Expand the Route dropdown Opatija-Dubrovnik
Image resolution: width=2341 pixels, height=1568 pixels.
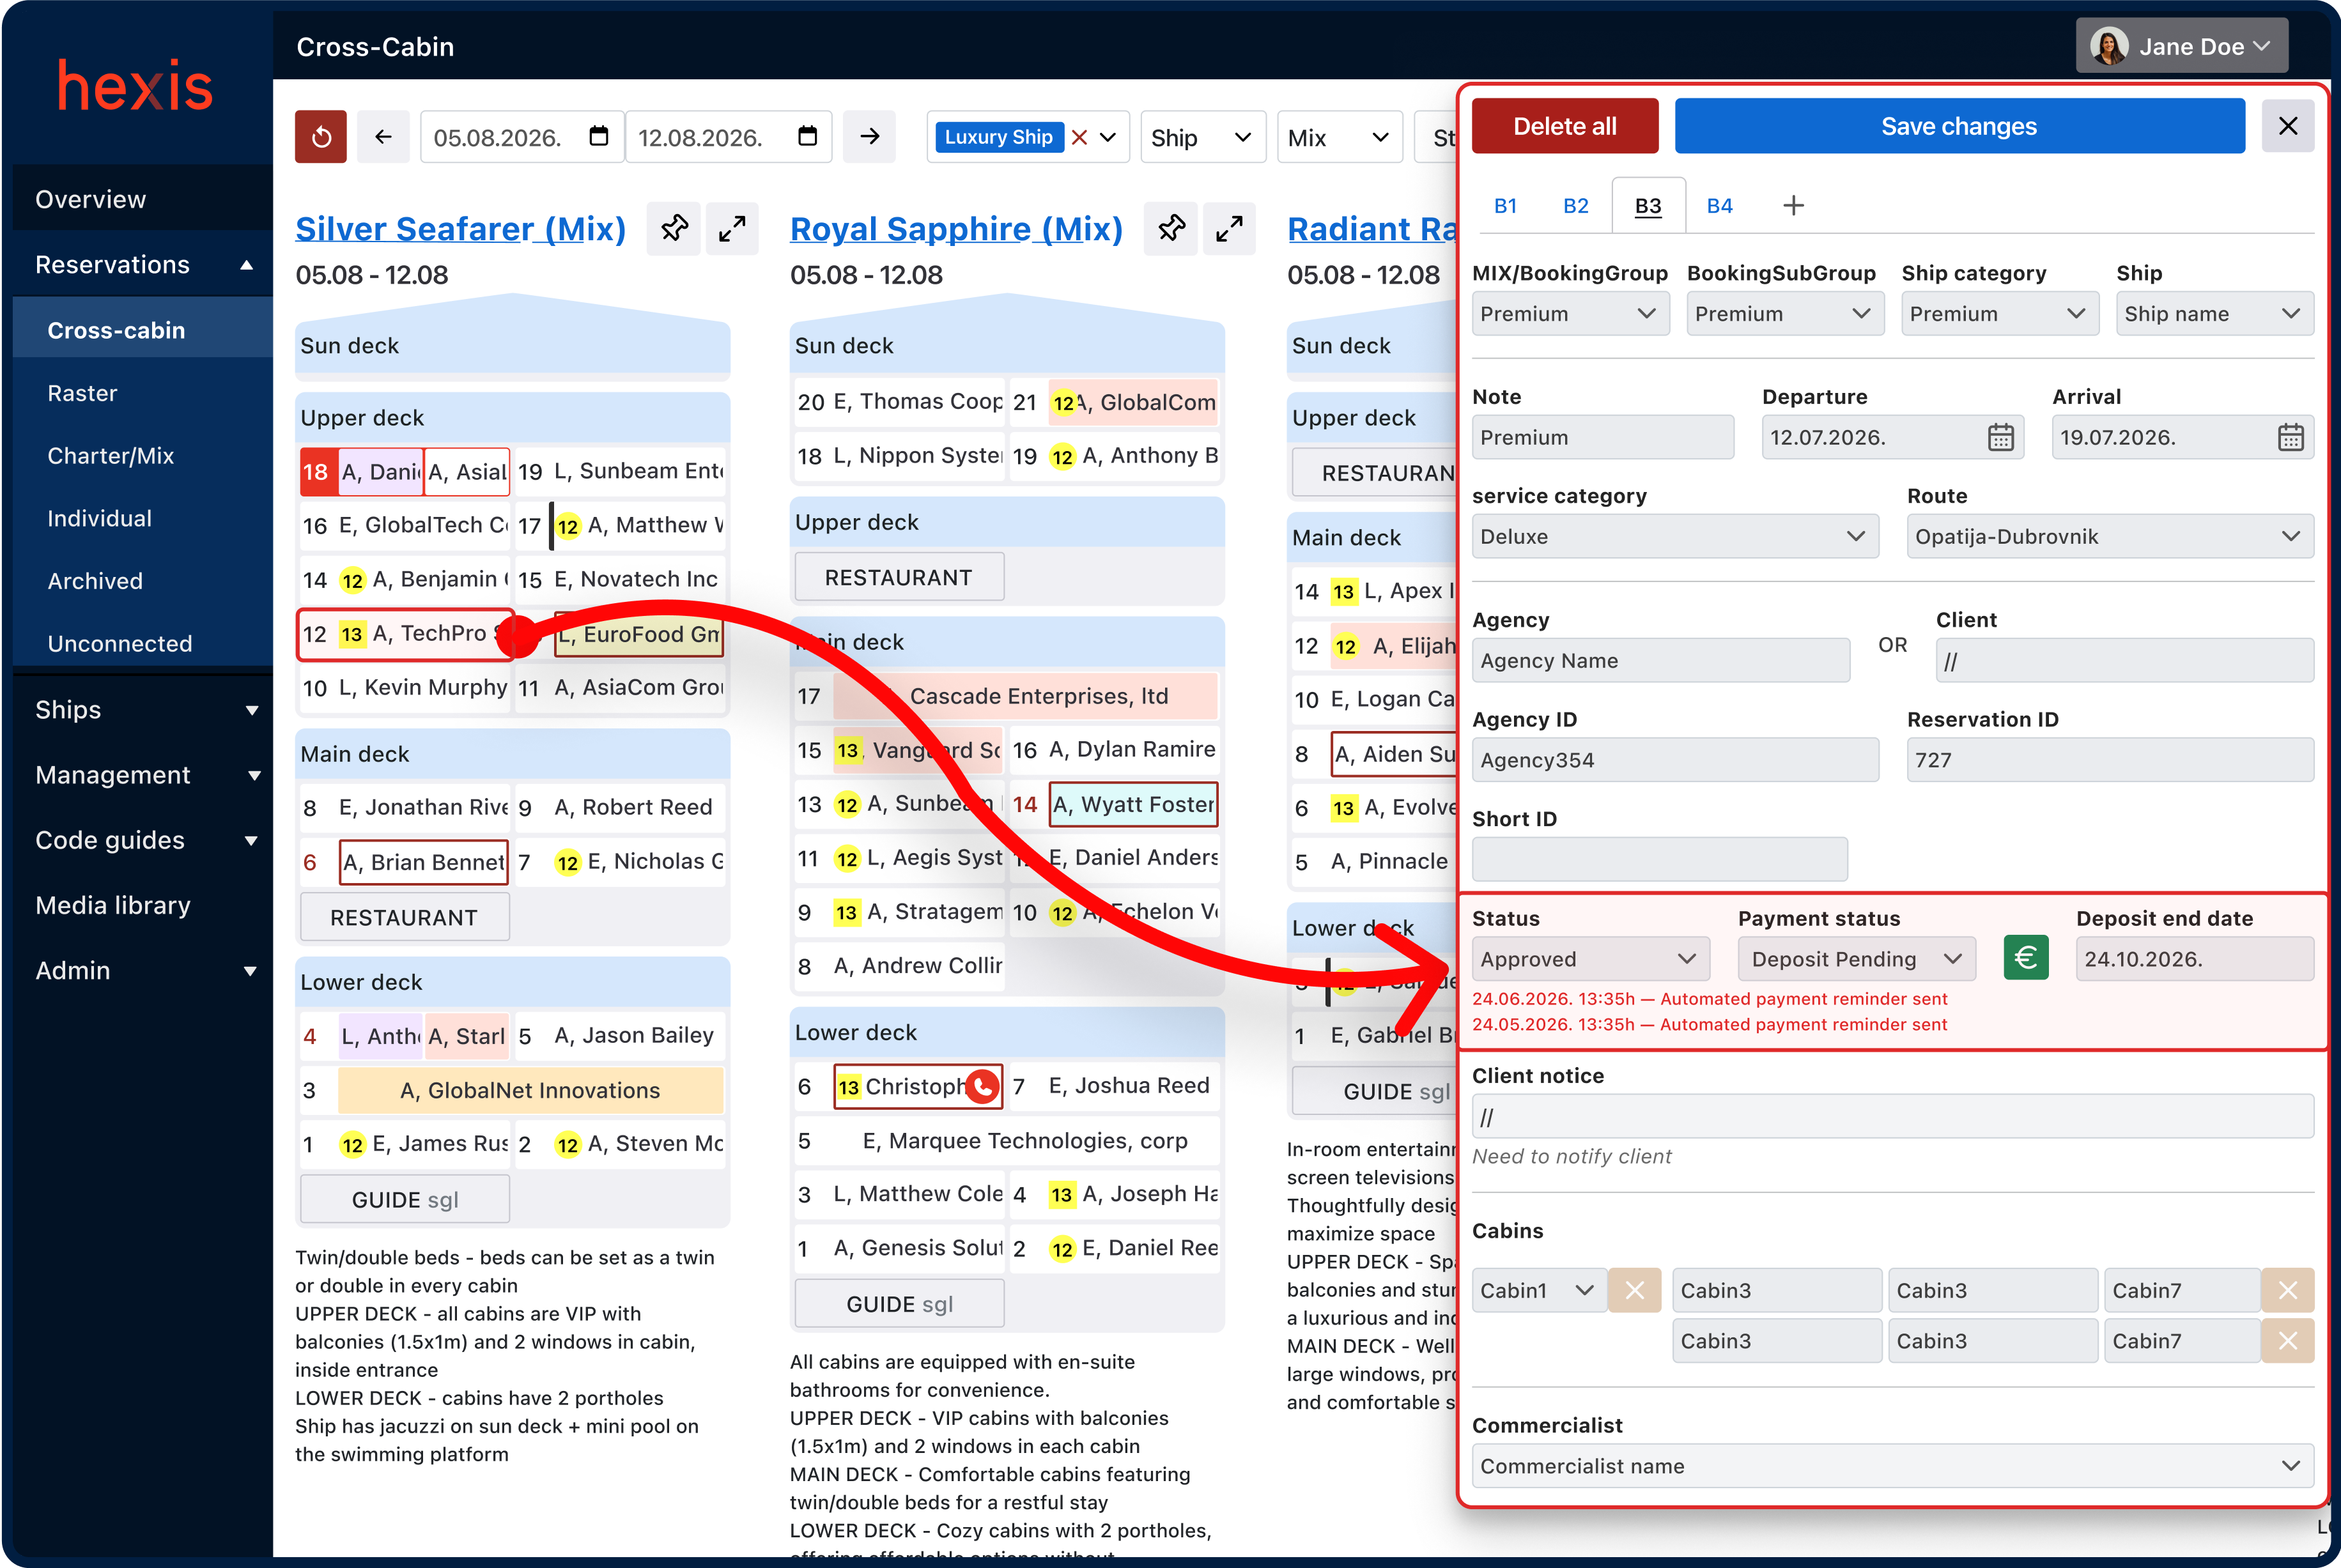click(2109, 537)
